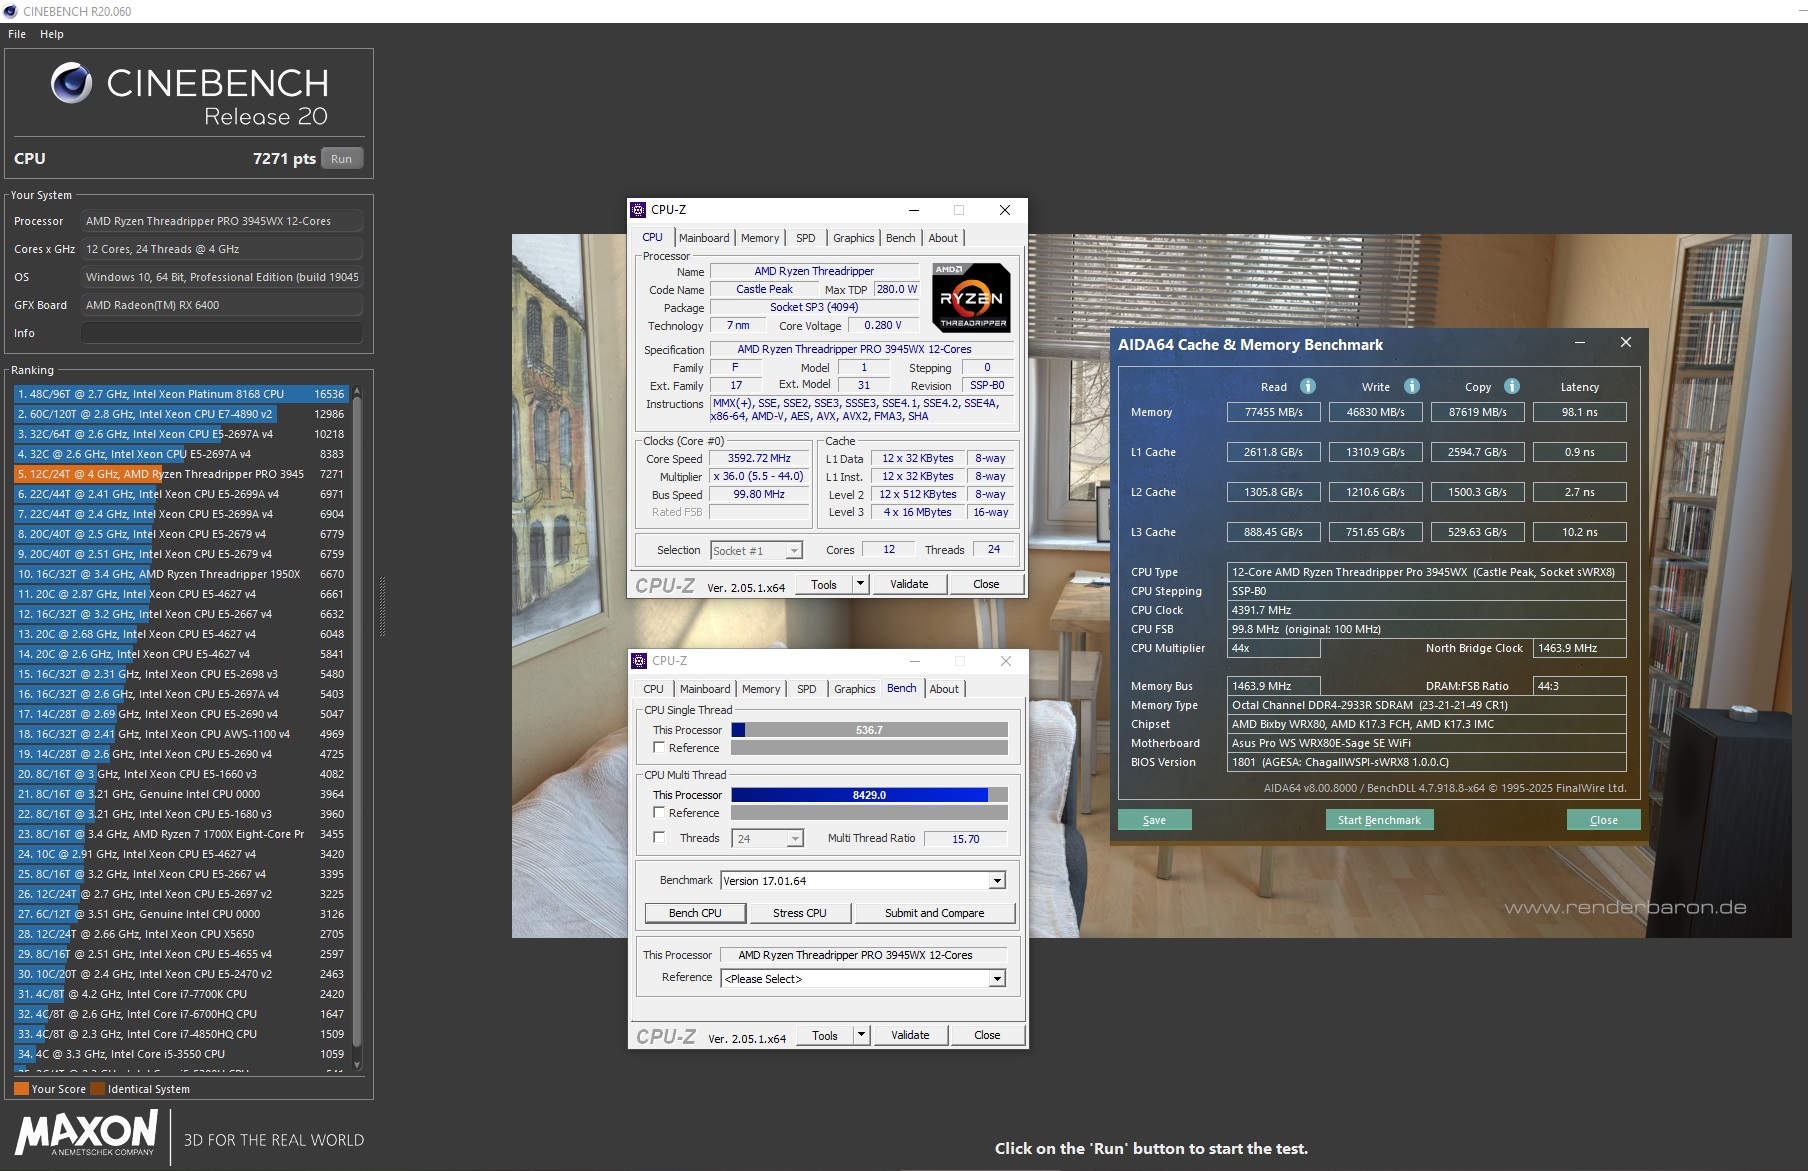Open About tab in upper CPU-Z

[943, 238]
